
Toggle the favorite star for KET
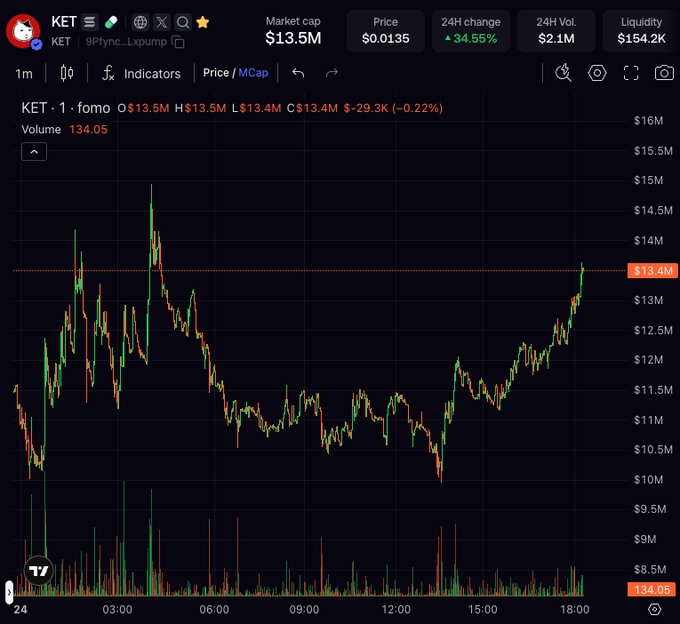coord(203,22)
